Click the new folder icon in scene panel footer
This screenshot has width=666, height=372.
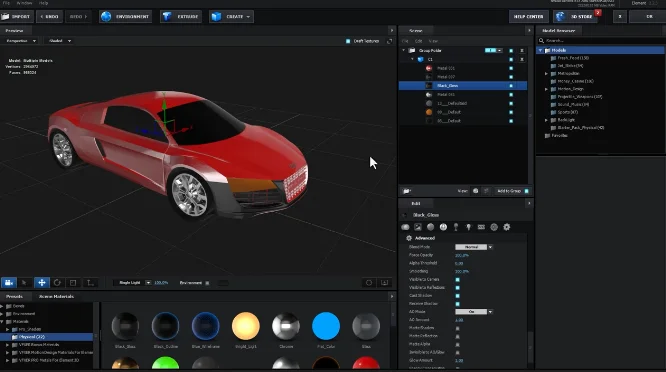tap(406, 191)
